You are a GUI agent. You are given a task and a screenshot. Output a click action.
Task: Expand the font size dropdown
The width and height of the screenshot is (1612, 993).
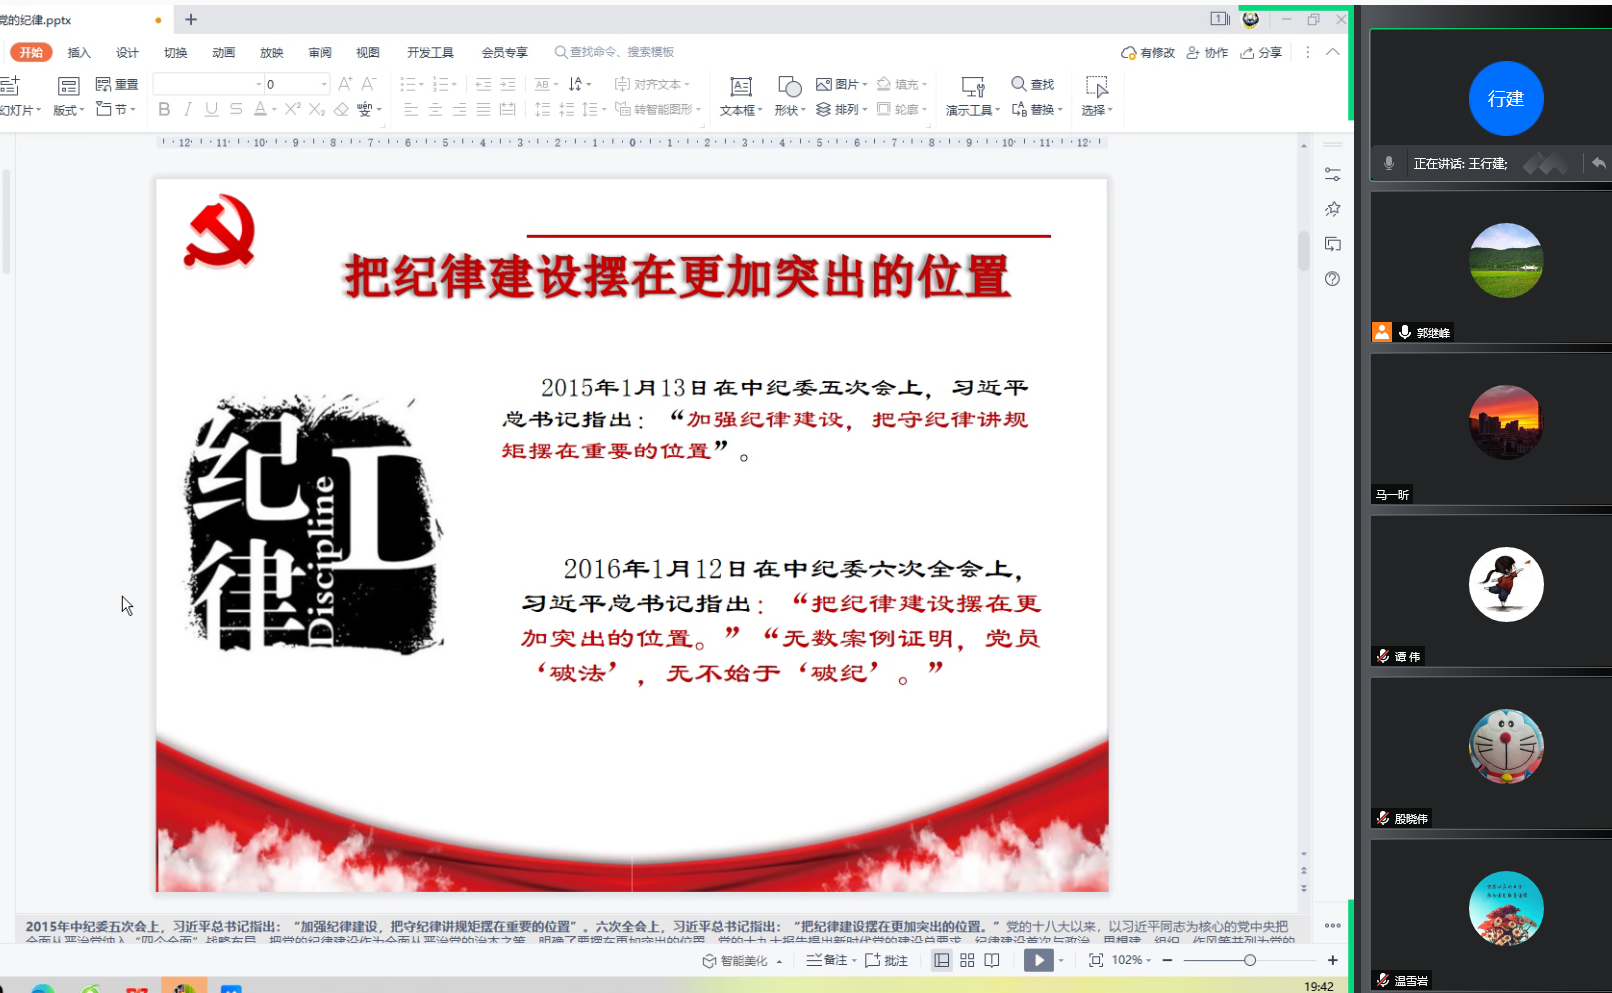click(x=323, y=84)
